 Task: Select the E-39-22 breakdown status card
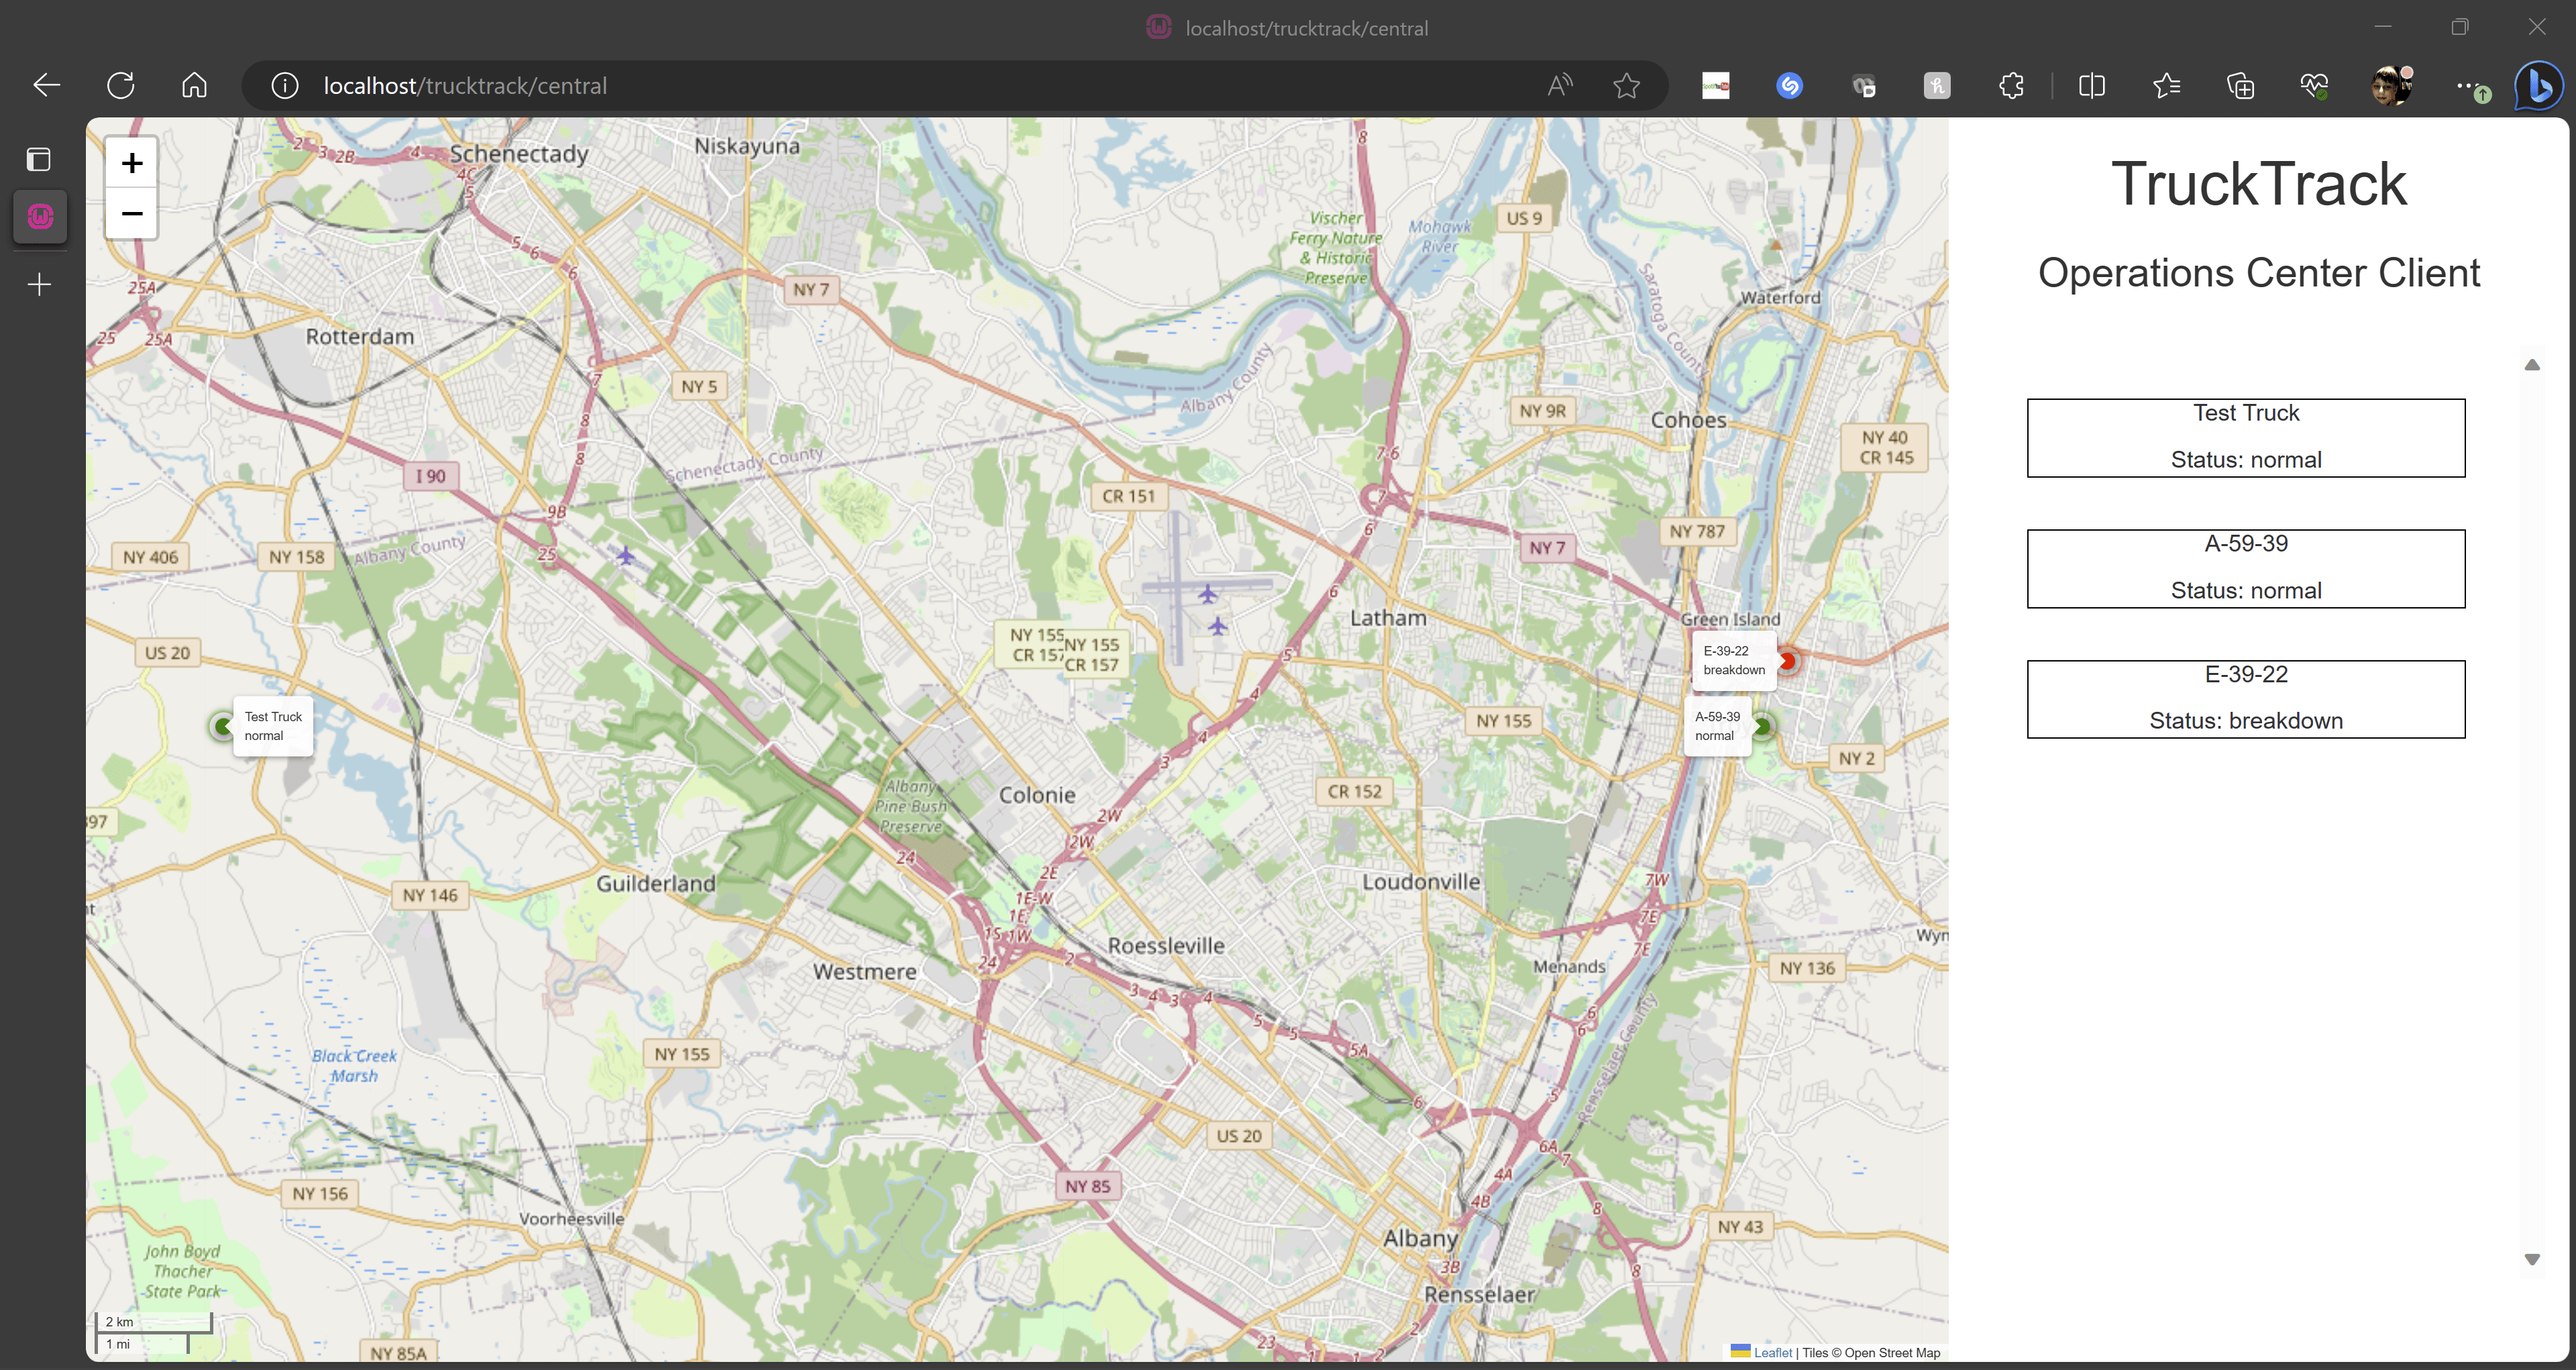coord(2245,699)
